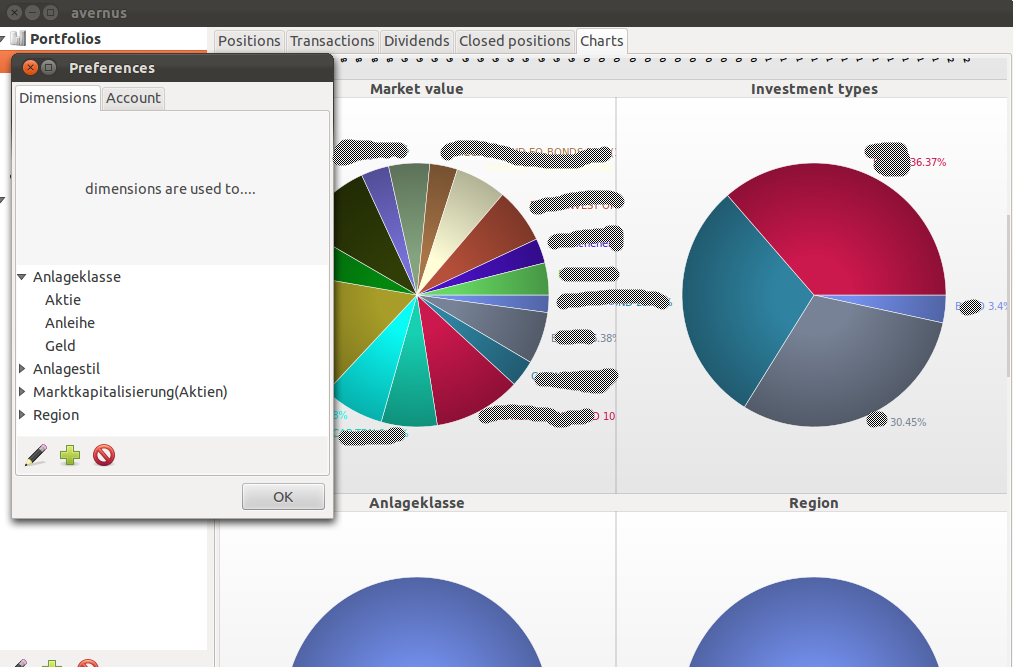Select the Anleihe tree item

click(x=70, y=323)
